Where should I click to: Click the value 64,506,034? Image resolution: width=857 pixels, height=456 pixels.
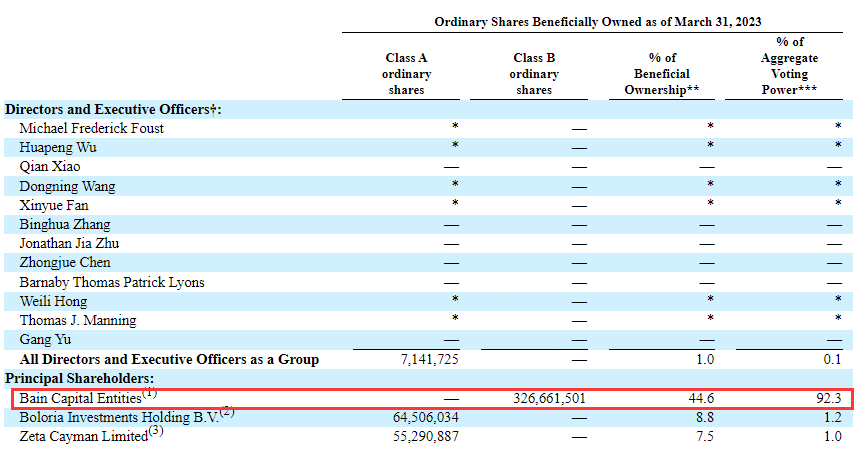click(x=426, y=418)
